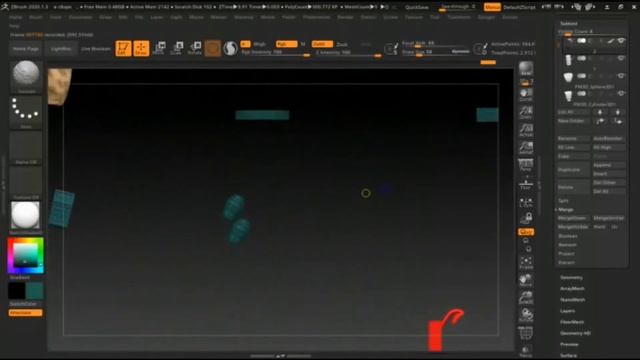Select the Move transform tool in top shelf
This screenshot has width=640, height=360.
click(x=160, y=49)
